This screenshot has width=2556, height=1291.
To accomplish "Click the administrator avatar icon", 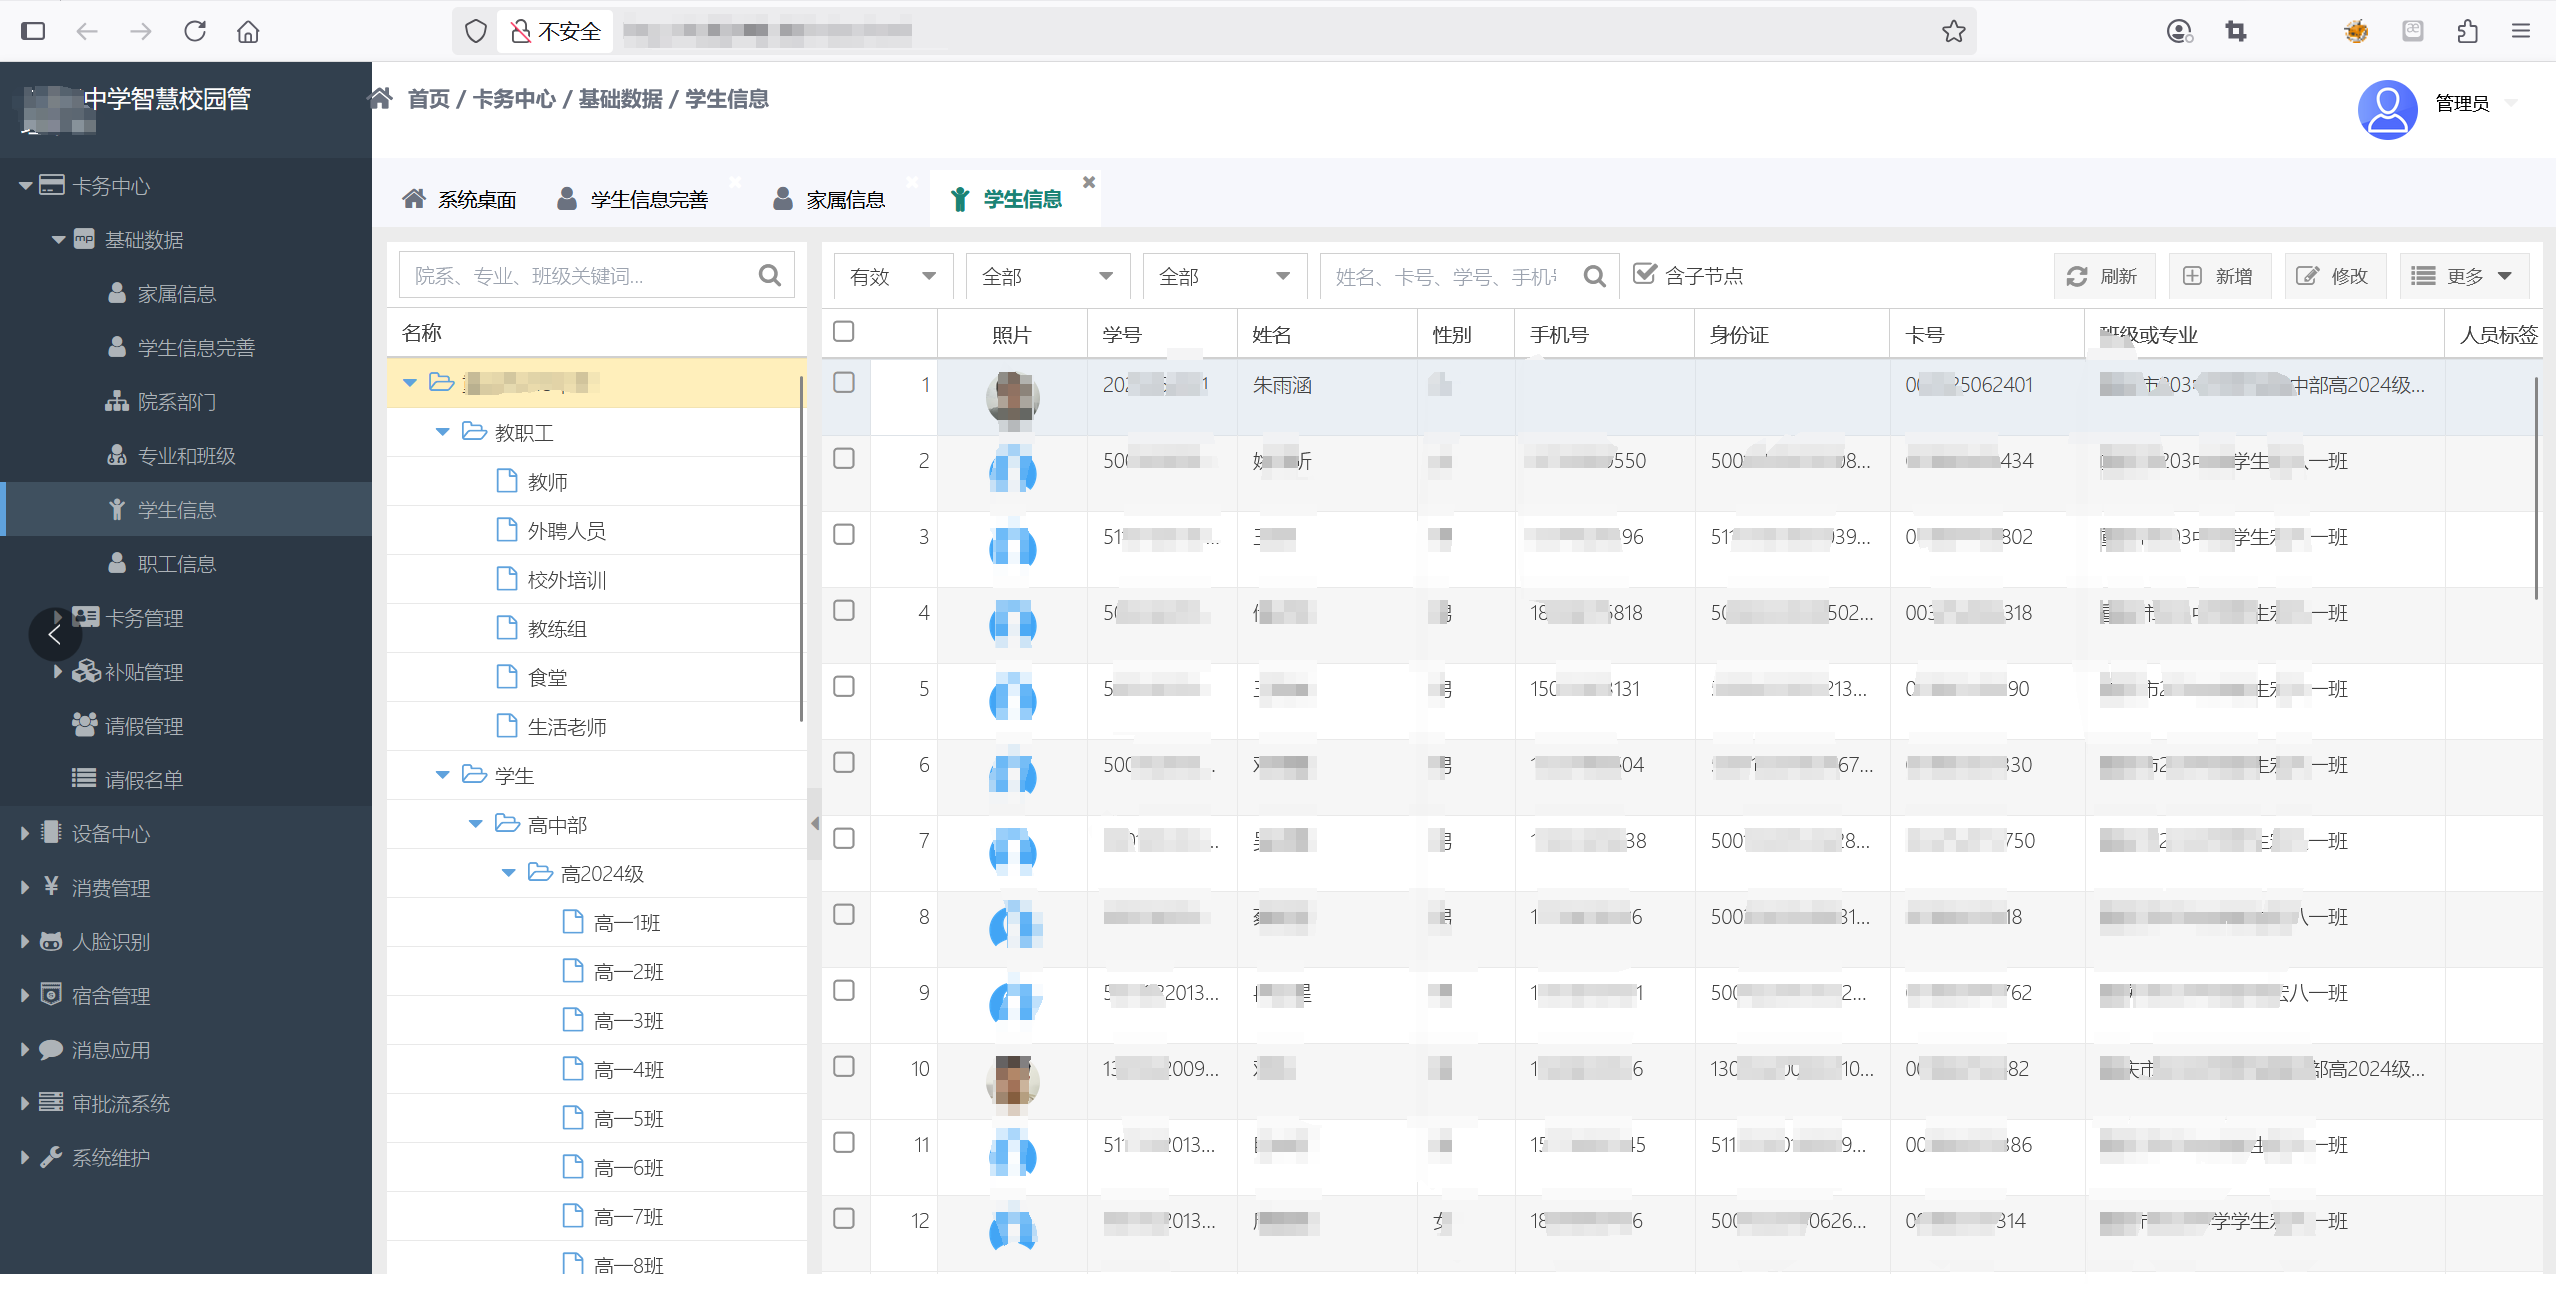I will [2387, 108].
